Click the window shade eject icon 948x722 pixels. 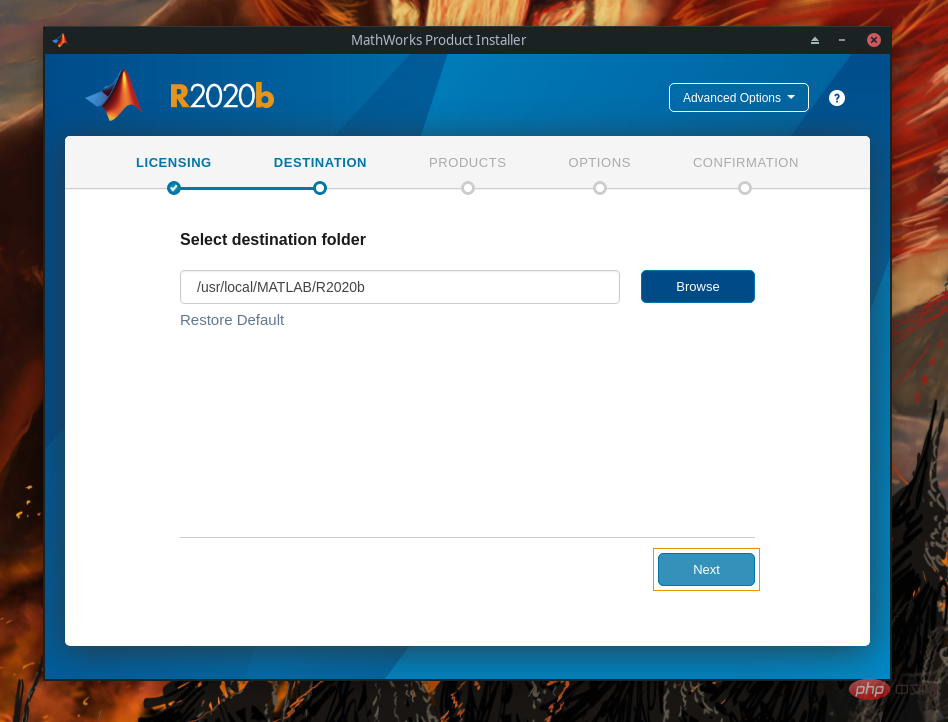tap(814, 40)
